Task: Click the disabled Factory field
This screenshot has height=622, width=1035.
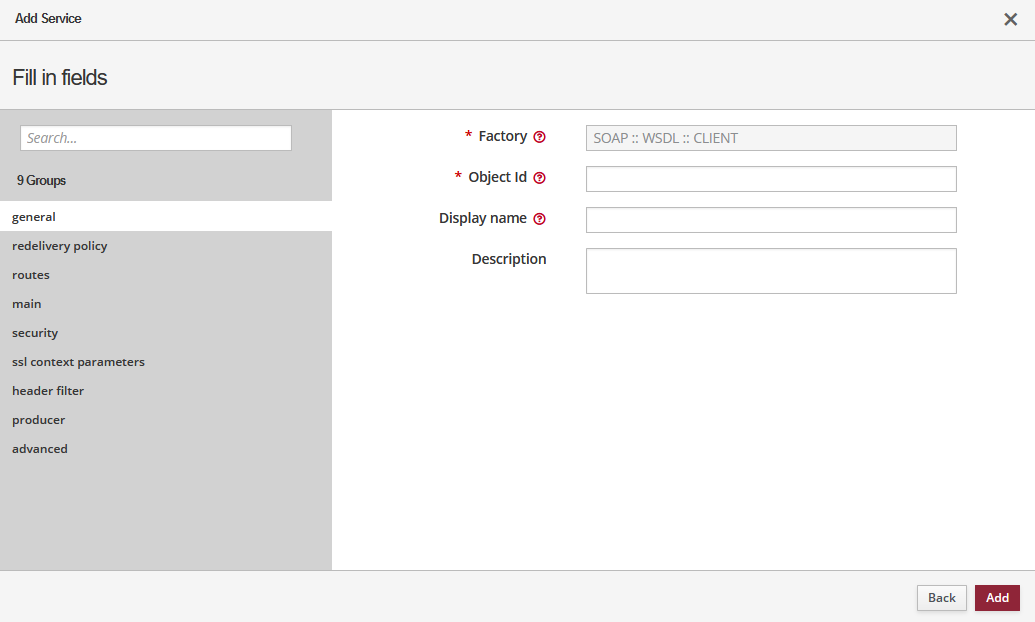Action: 771,138
